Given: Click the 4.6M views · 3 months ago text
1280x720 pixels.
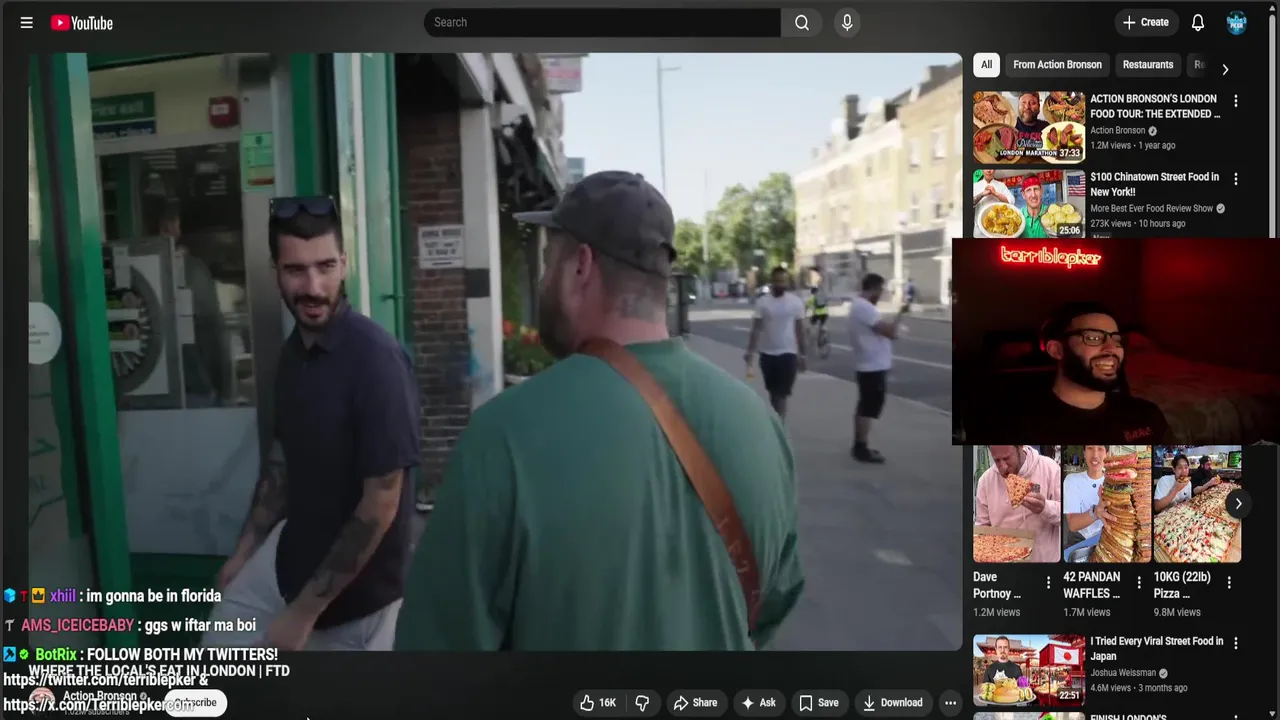Looking at the screenshot, I should click(x=1139, y=688).
